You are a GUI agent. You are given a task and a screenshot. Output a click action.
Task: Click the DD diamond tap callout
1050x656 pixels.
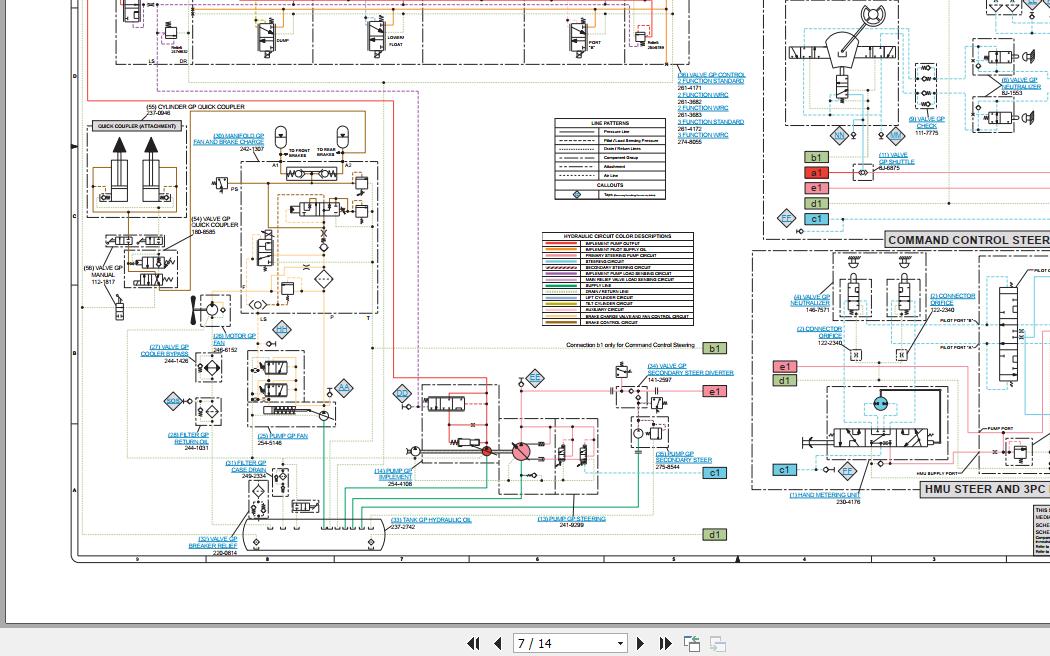[403, 394]
